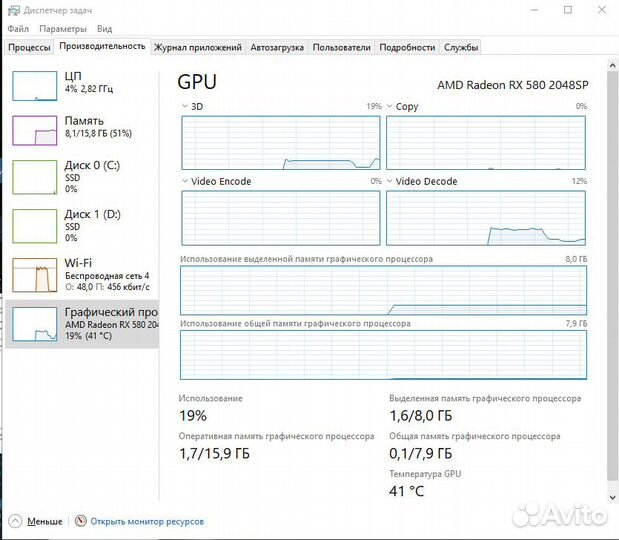Click the Меньше button
Image resolution: width=619 pixels, height=540 pixels.
point(44,521)
